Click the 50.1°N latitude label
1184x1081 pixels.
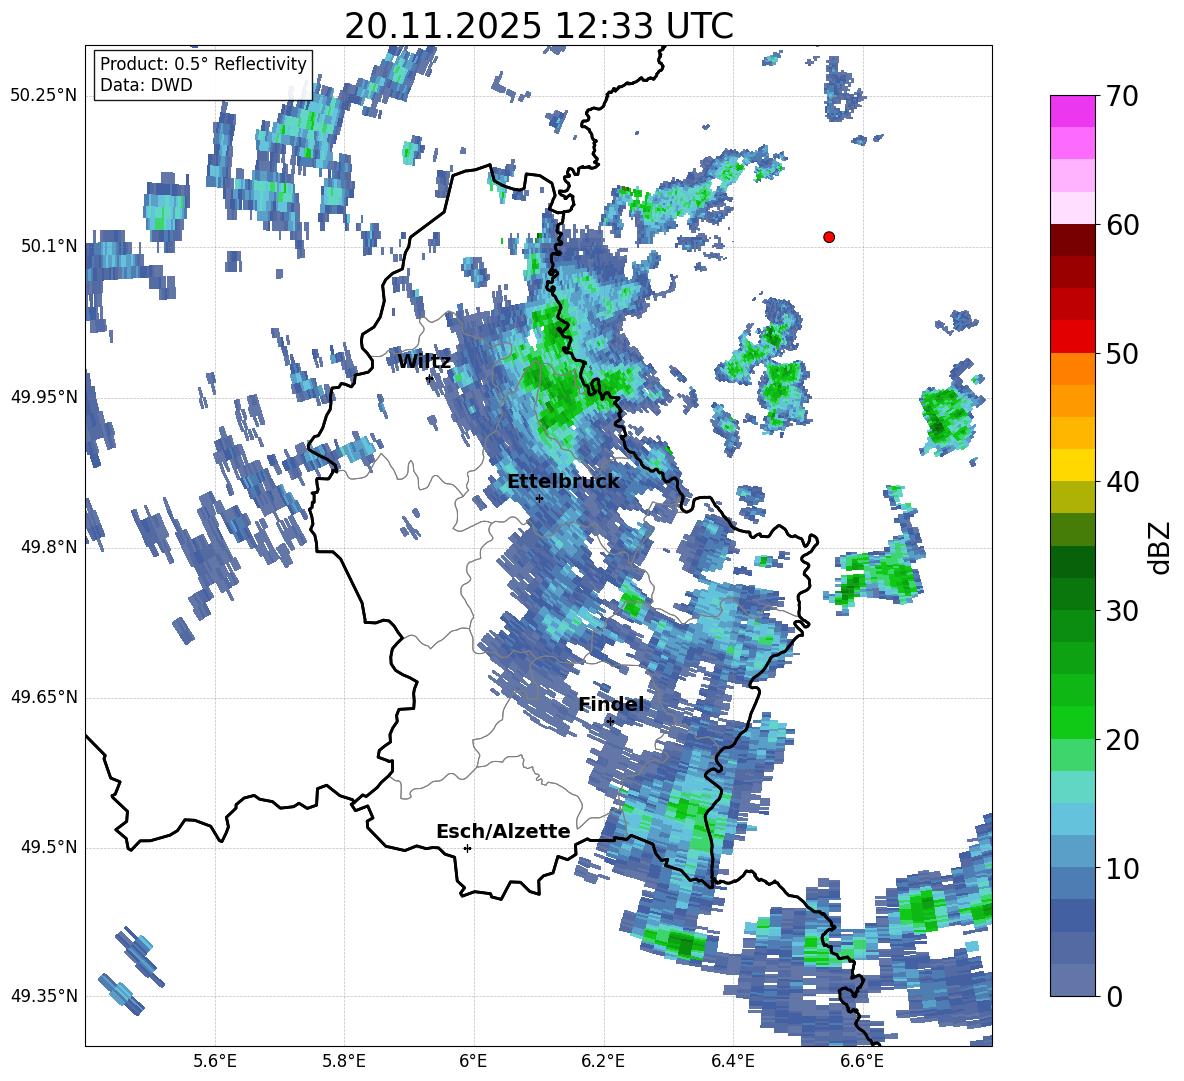click(49, 246)
